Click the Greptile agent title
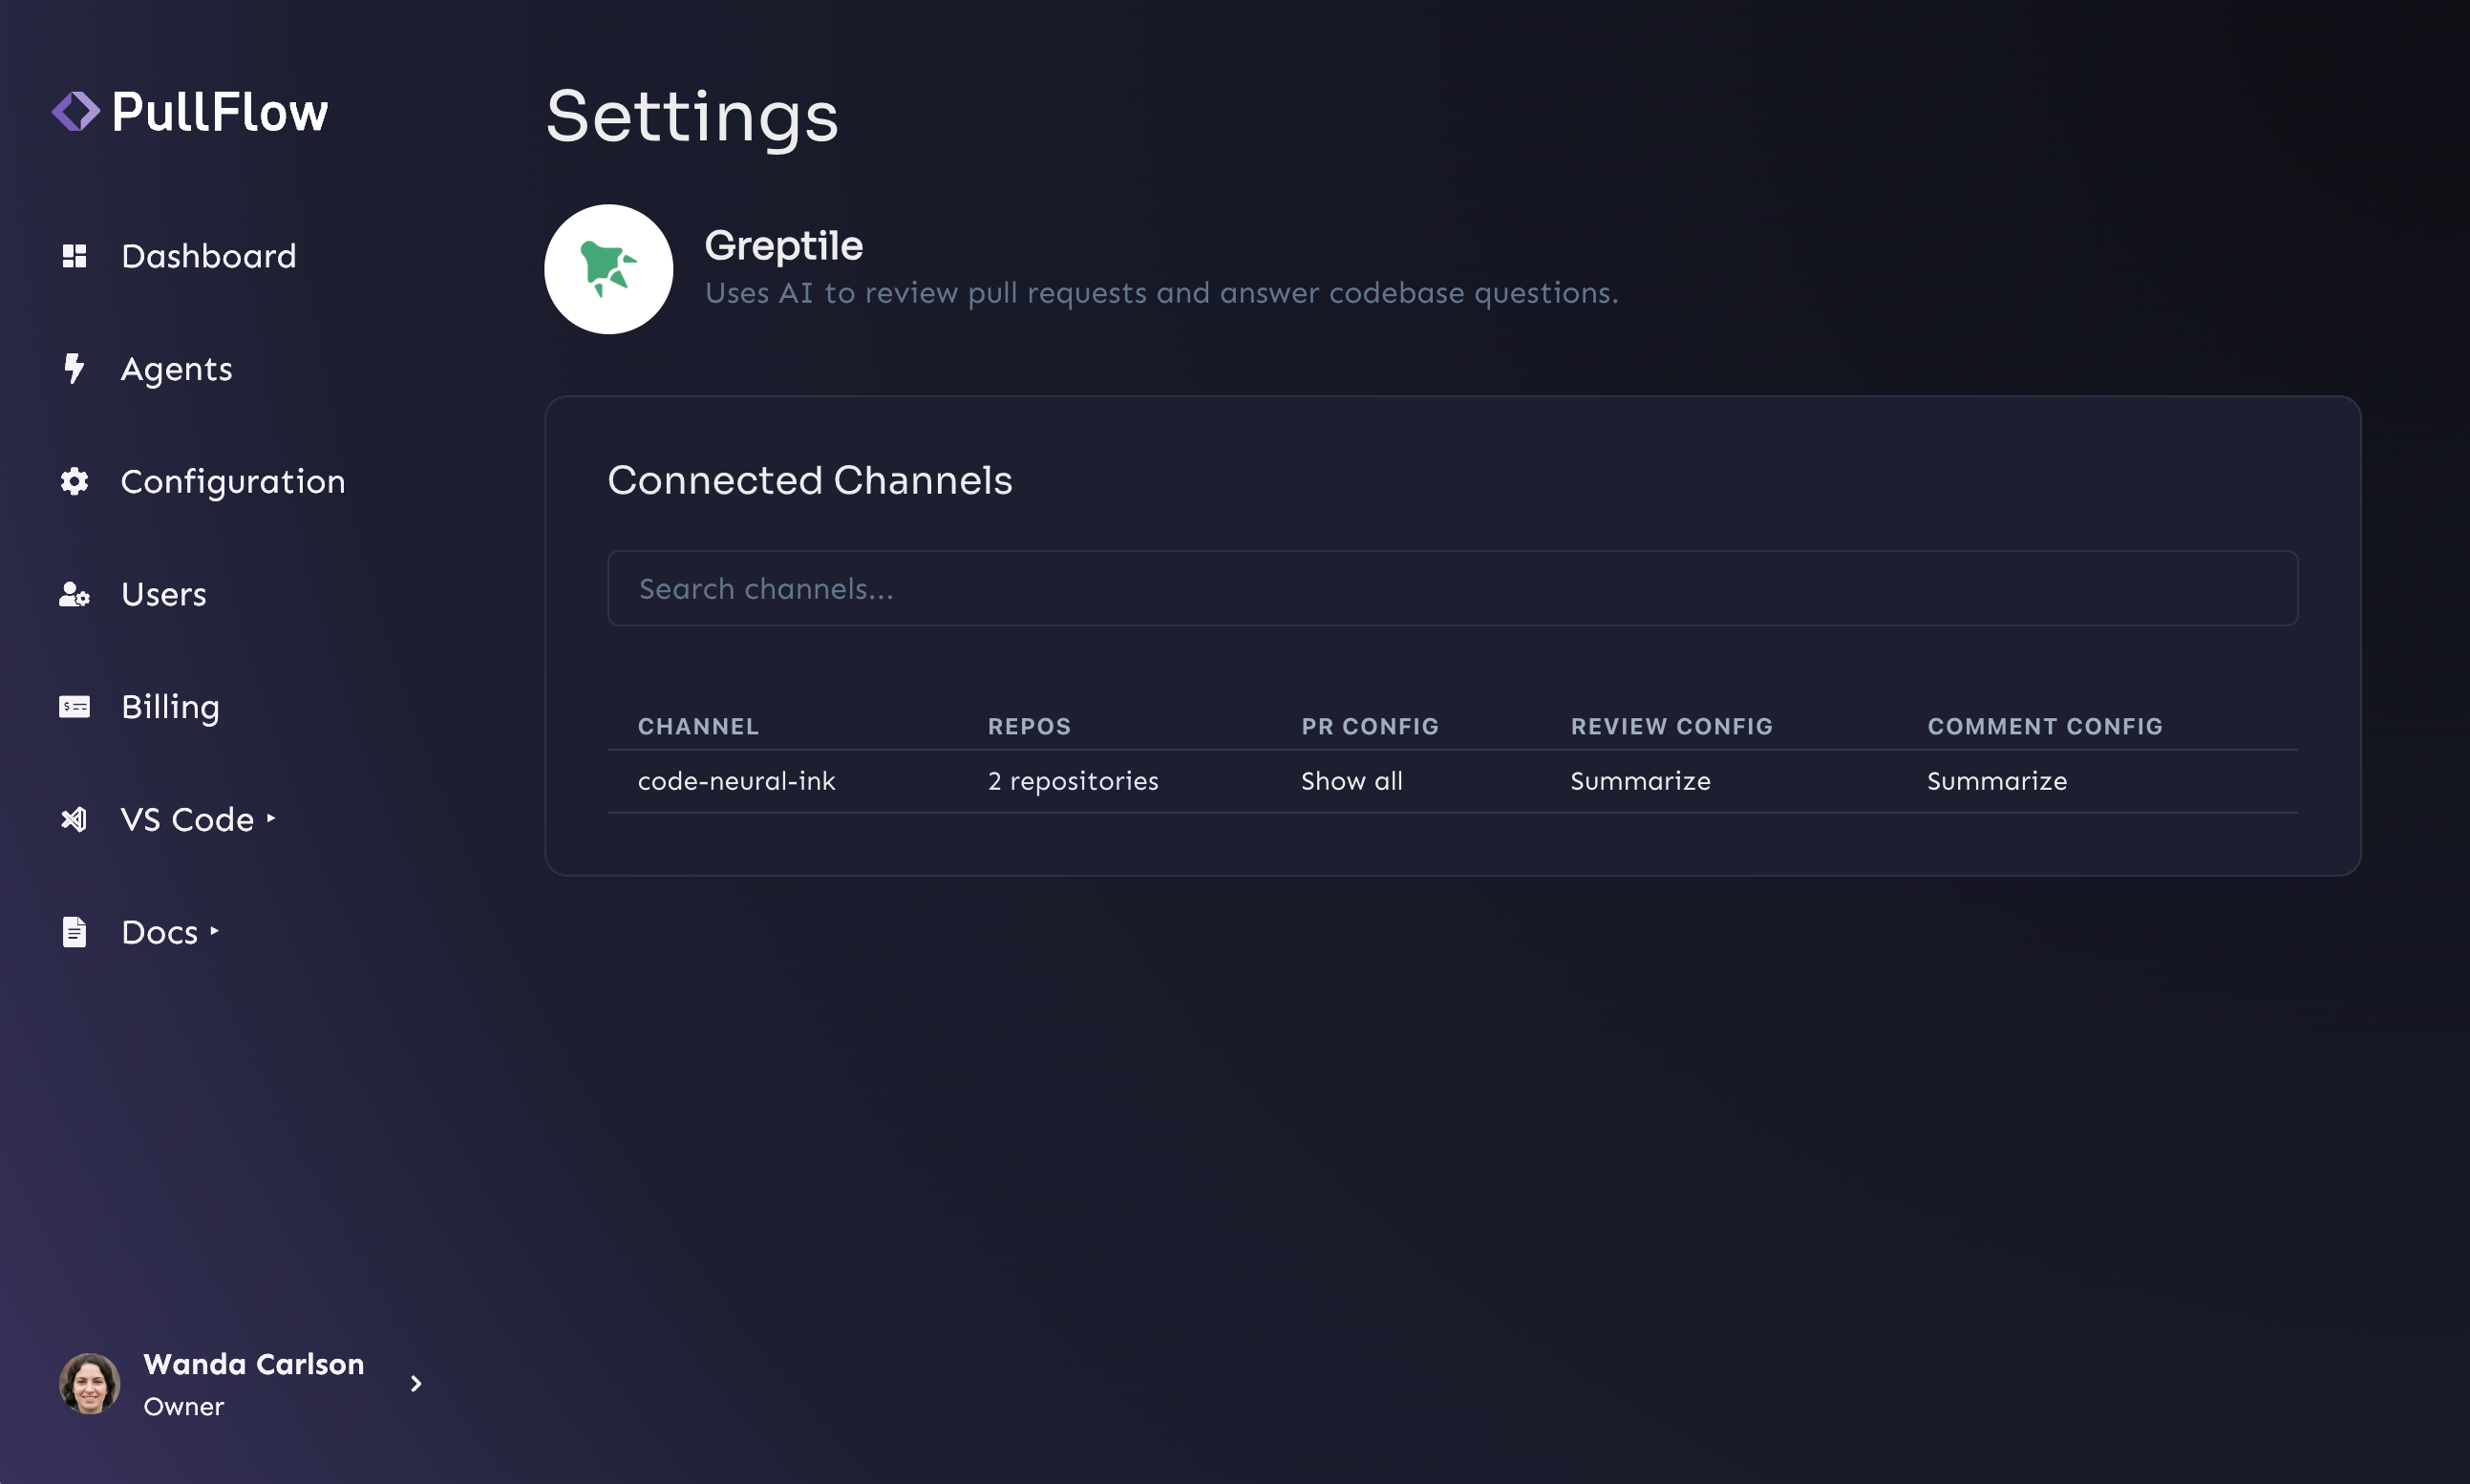Image resolution: width=2470 pixels, height=1484 pixels. click(783, 246)
